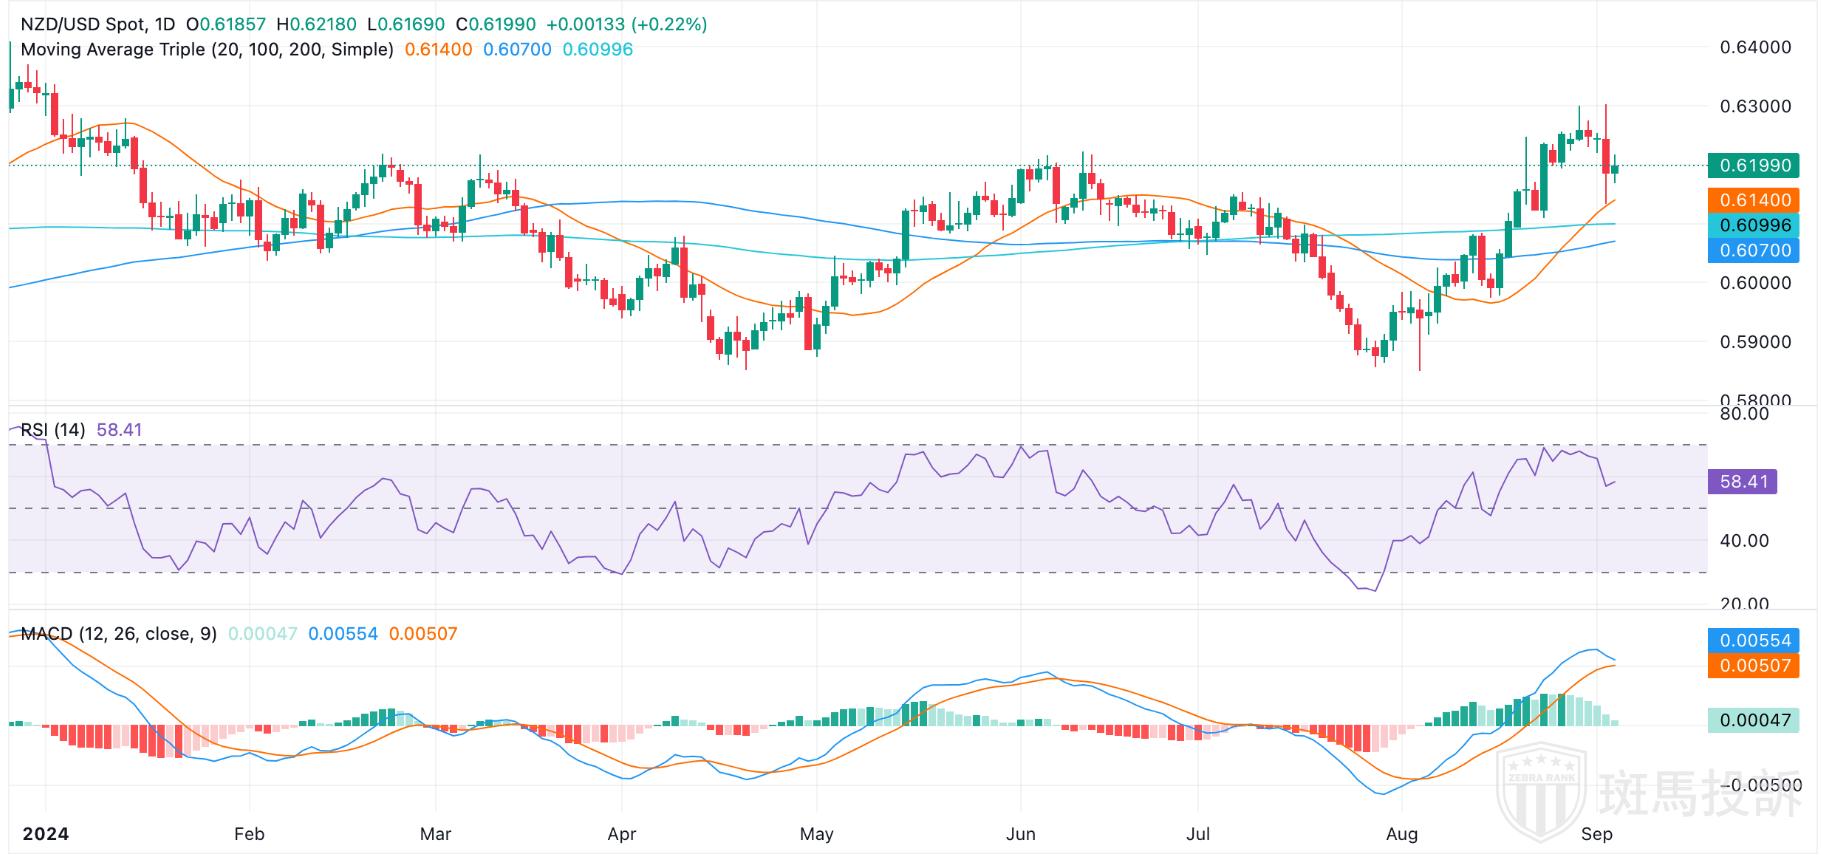Click the orange 0.61400 price axis tag
This screenshot has height=855, width=1821.
click(x=1754, y=200)
